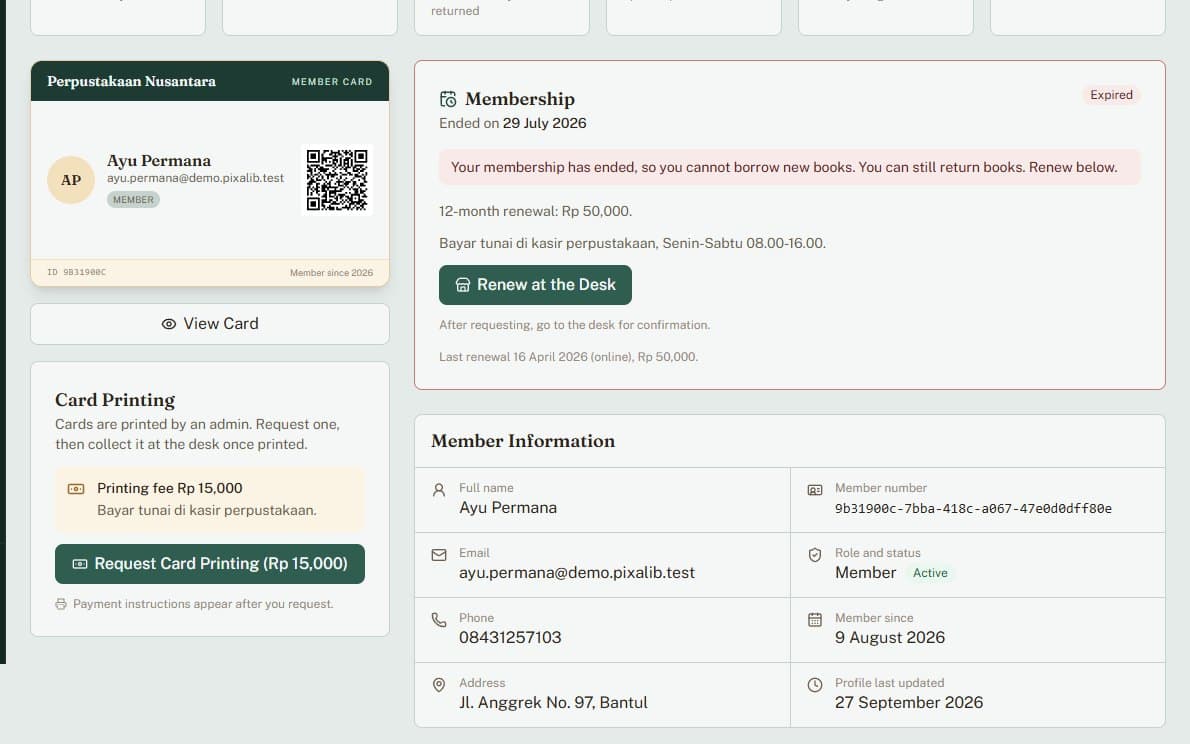Click the Member Information heading
Screen dimensions: 1190x744
[x=523, y=441]
